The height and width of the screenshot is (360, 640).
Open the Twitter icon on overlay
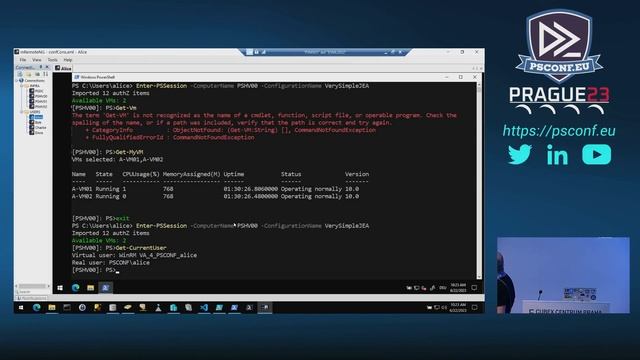pos(520,155)
